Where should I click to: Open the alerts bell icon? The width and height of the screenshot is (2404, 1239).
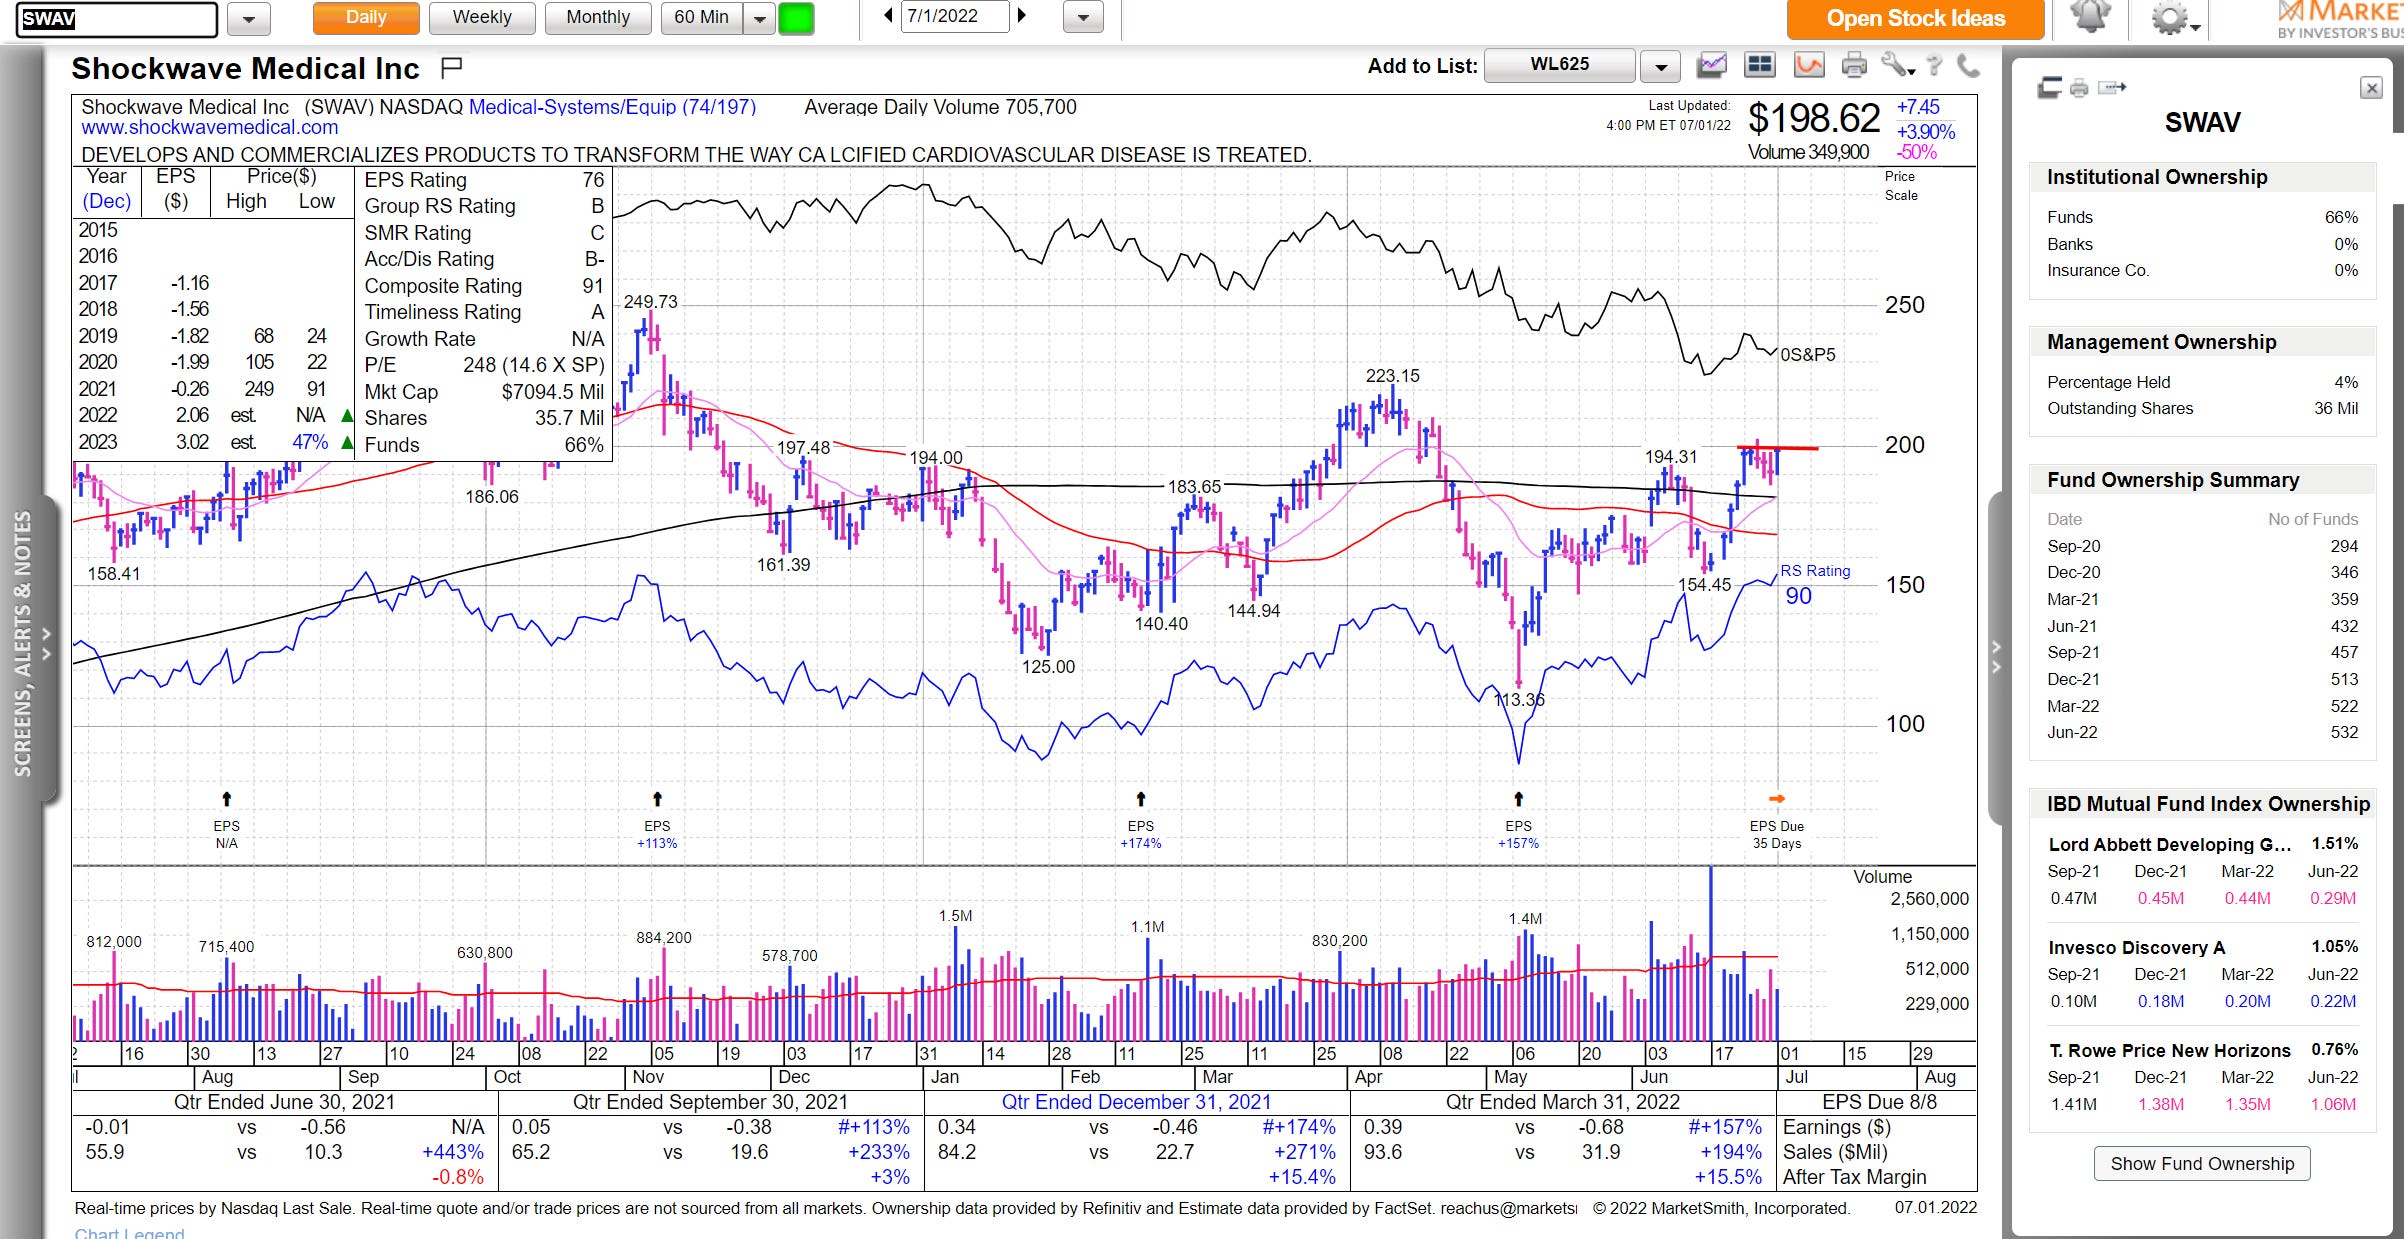coord(2090,17)
